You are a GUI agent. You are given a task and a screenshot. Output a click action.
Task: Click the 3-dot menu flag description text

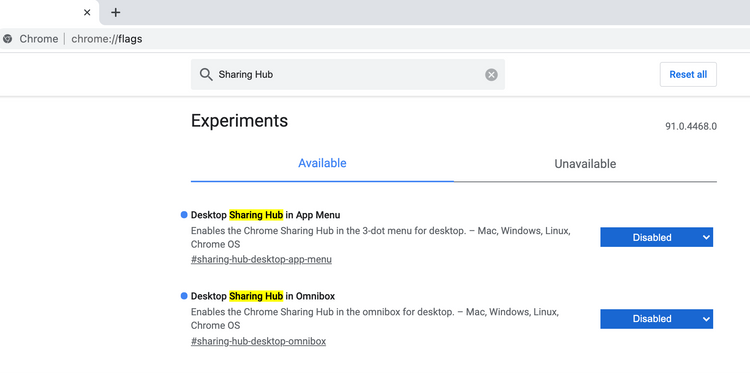(x=380, y=237)
